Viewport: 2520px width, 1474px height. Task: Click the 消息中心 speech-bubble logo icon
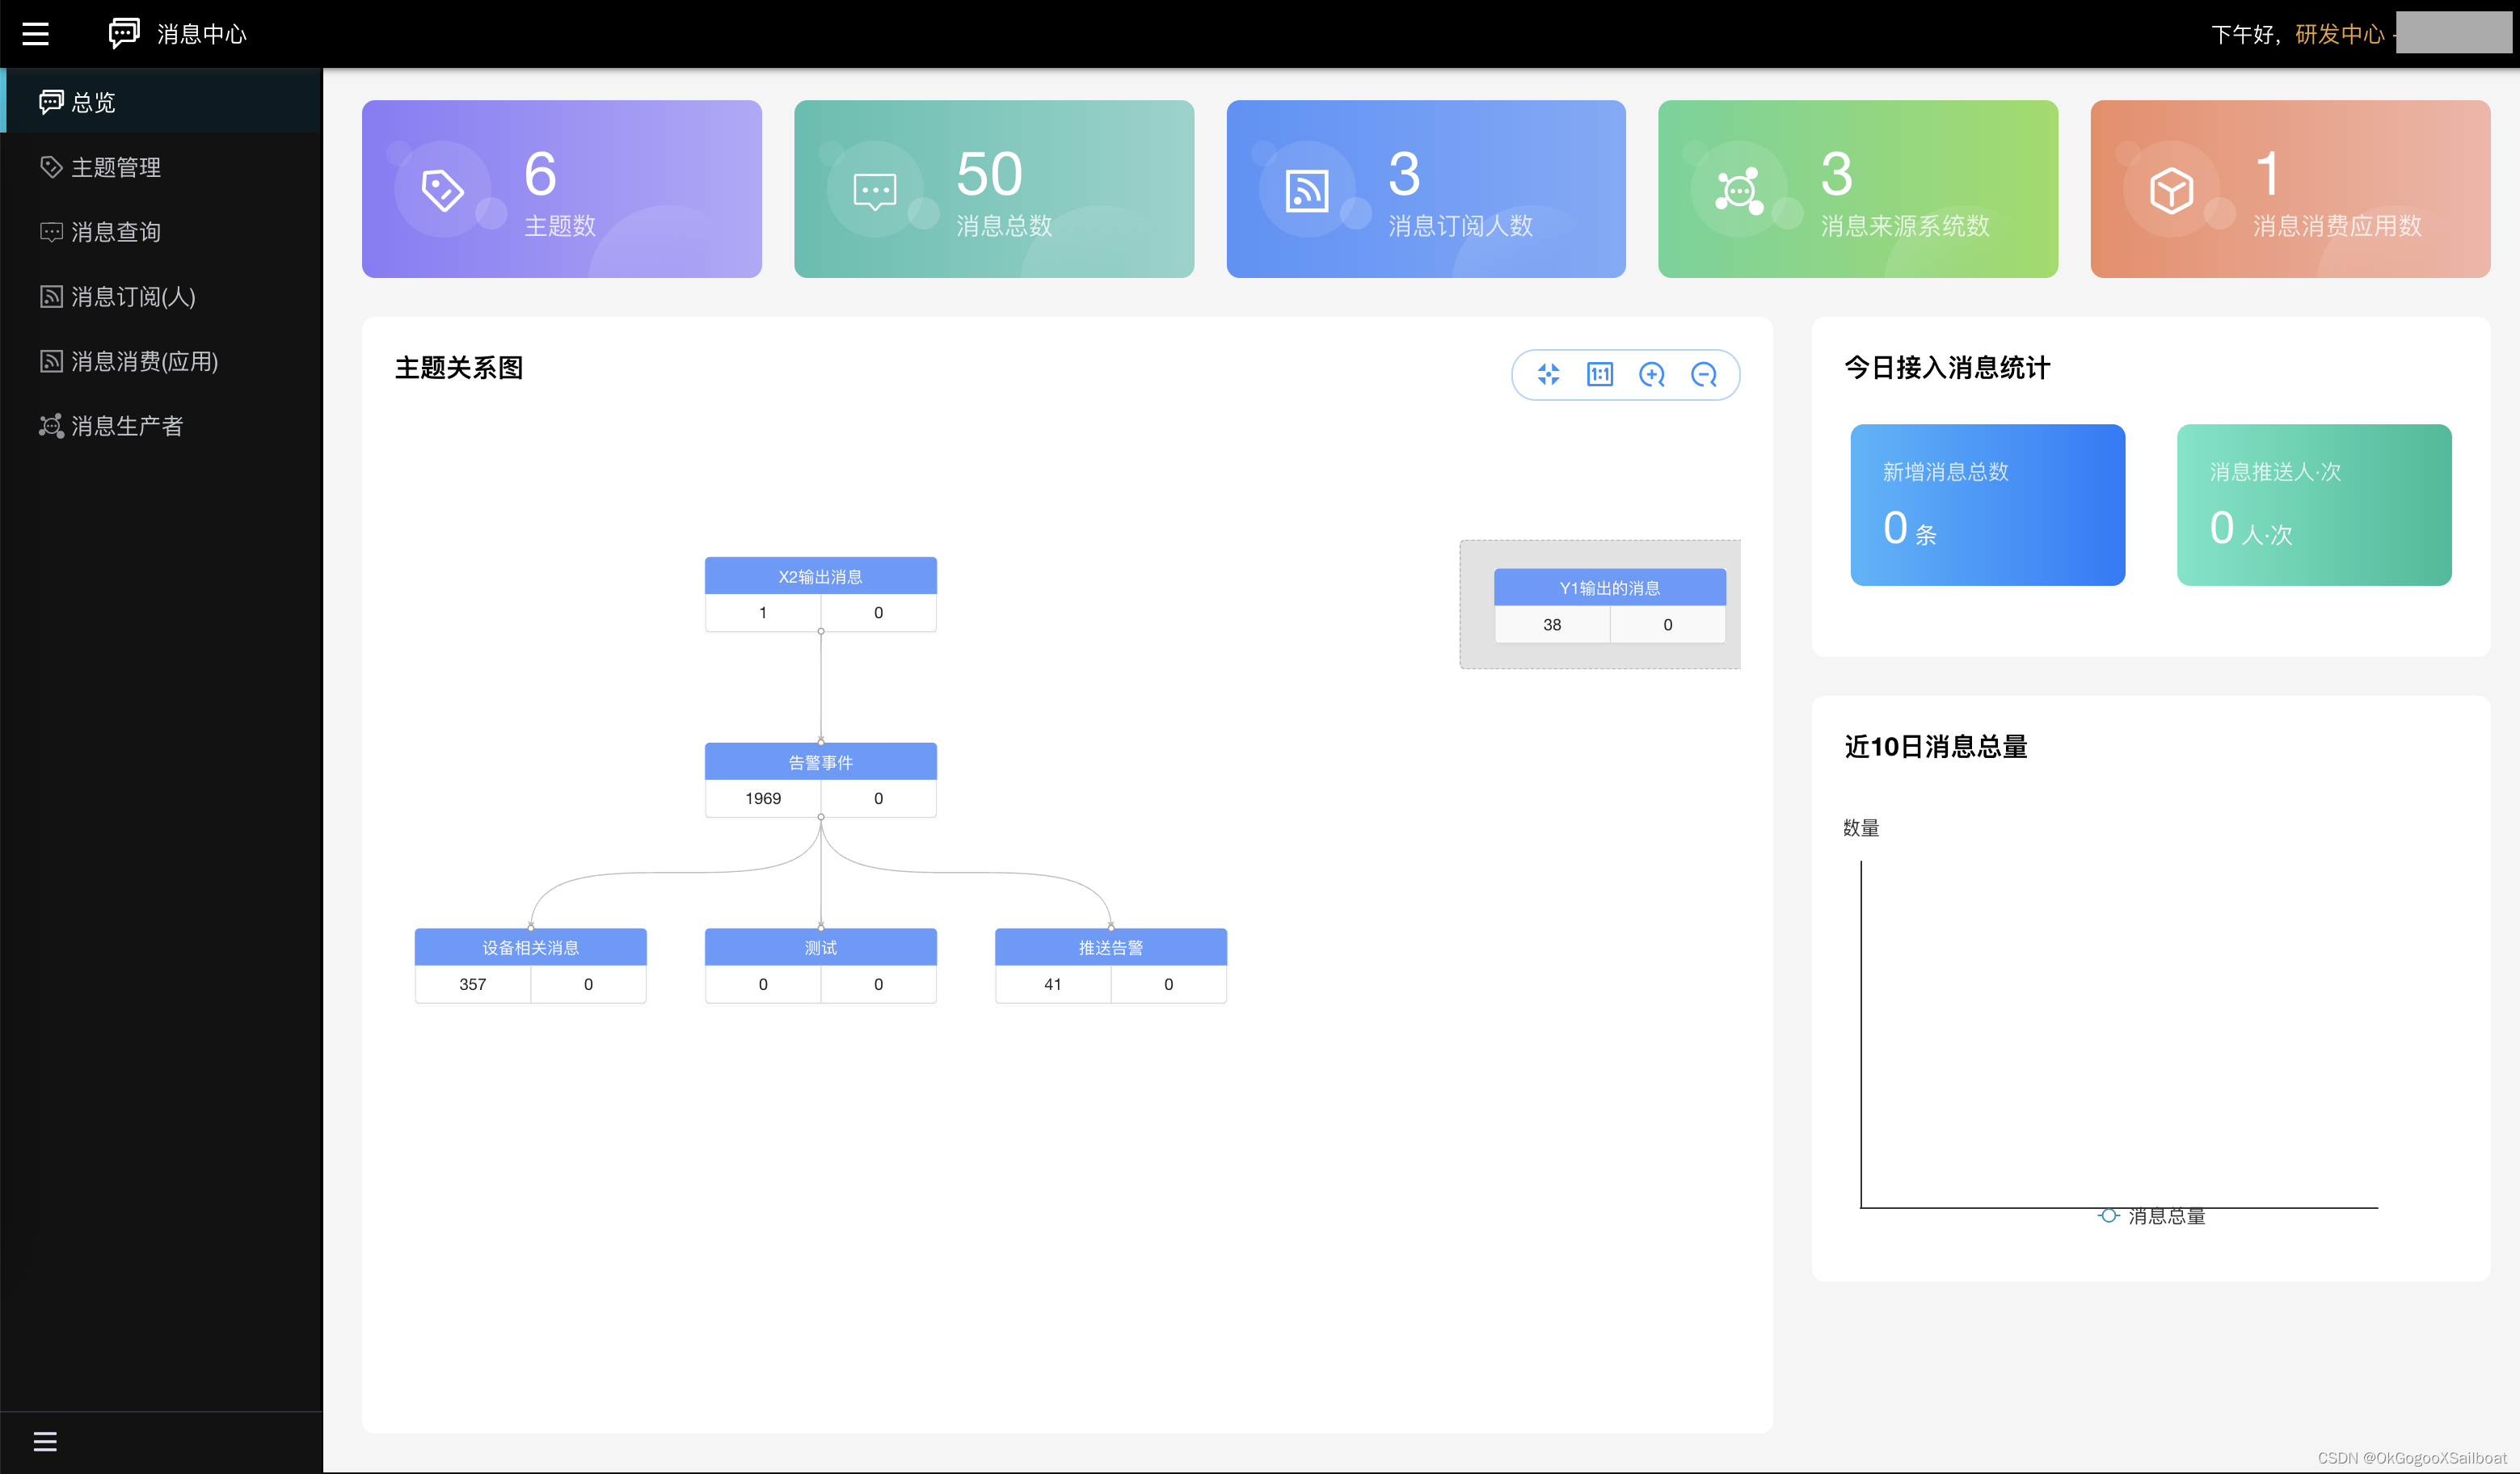coord(123,32)
